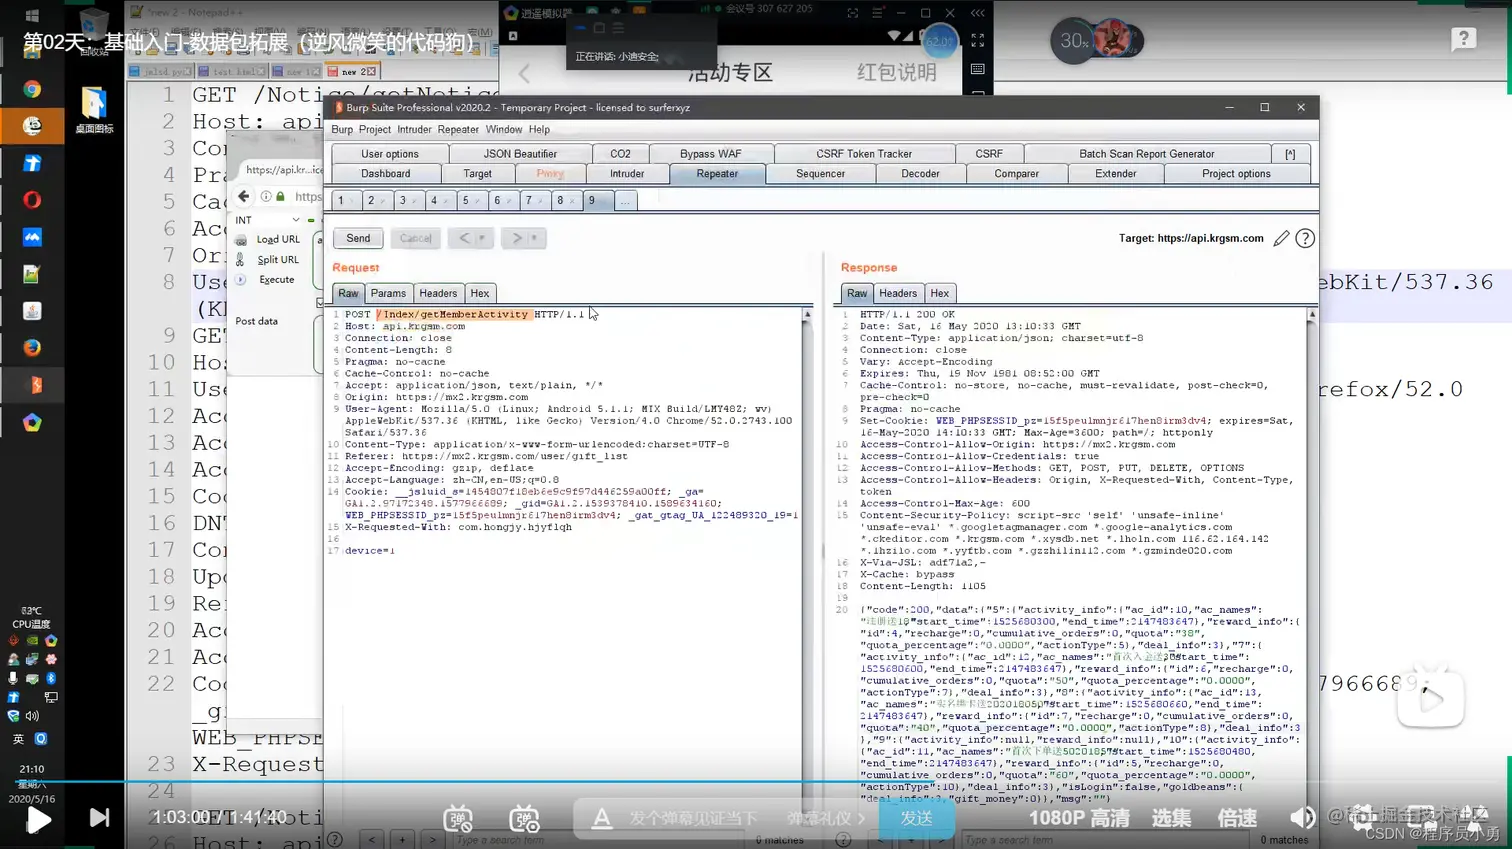Go back in Repeater request history
The image size is (1512, 849).
point(464,238)
